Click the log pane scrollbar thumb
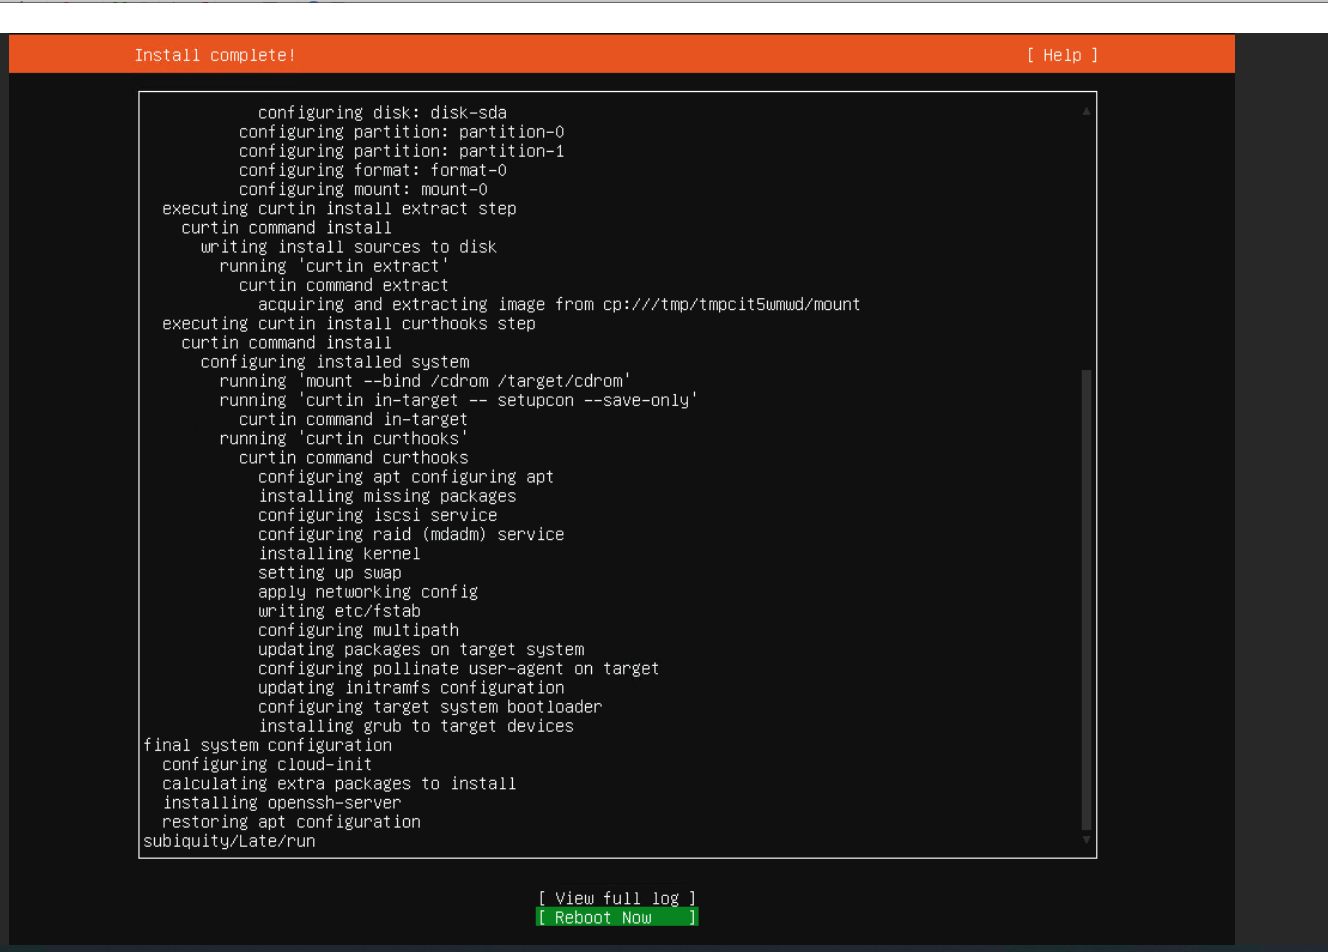The image size is (1328, 952). point(1086,600)
